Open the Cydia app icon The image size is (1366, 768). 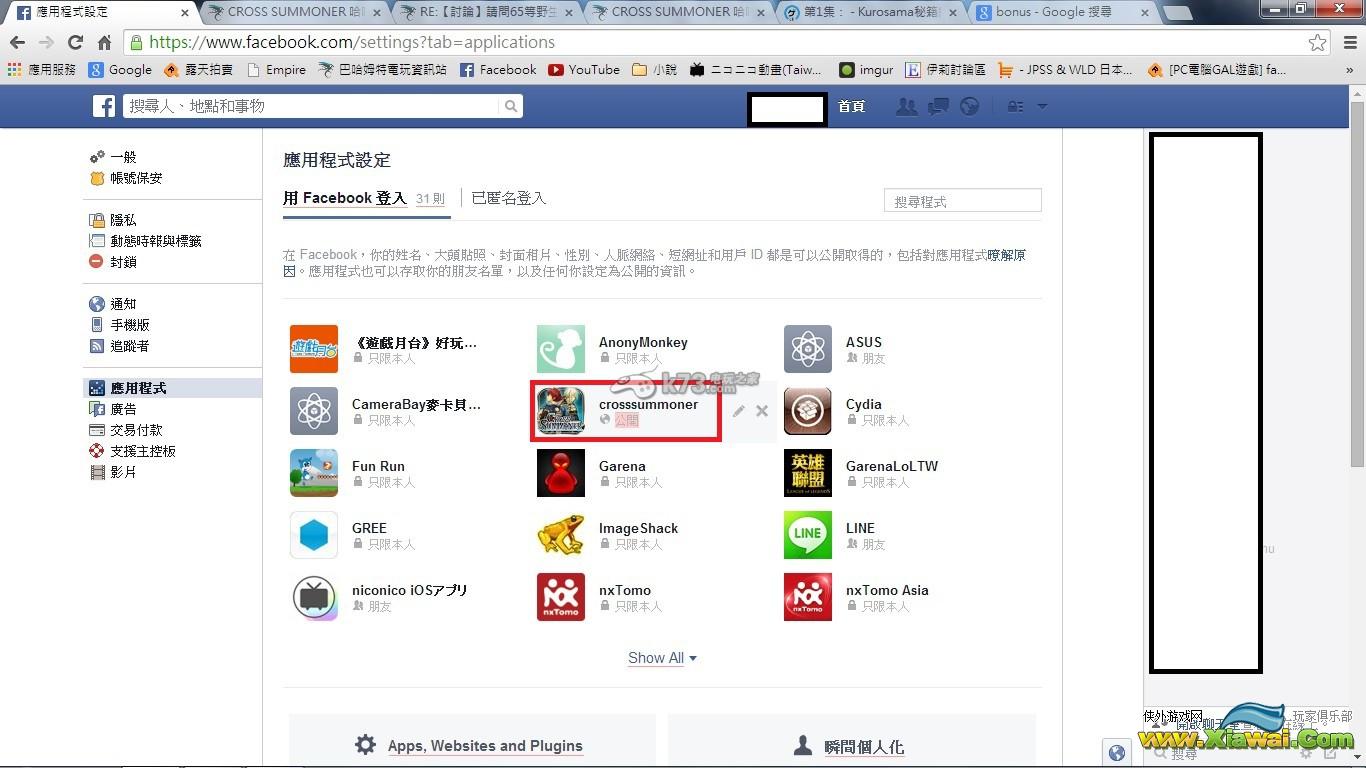[808, 411]
